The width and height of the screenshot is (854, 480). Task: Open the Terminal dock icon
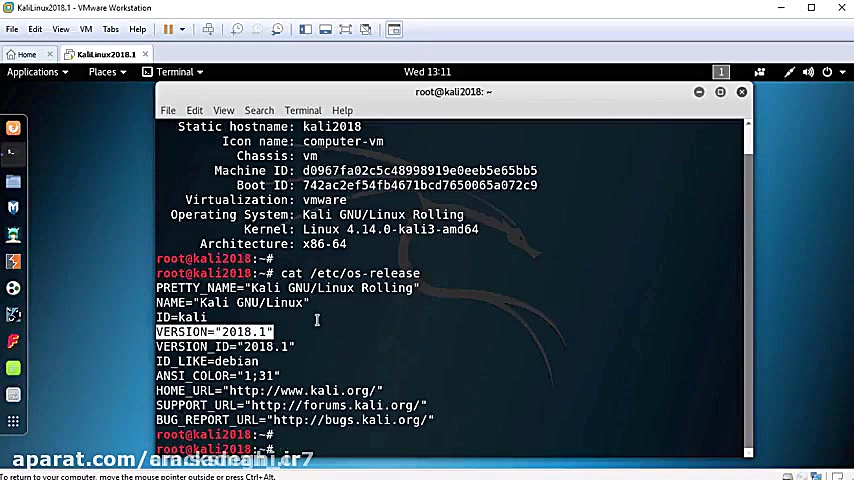[x=13, y=155]
